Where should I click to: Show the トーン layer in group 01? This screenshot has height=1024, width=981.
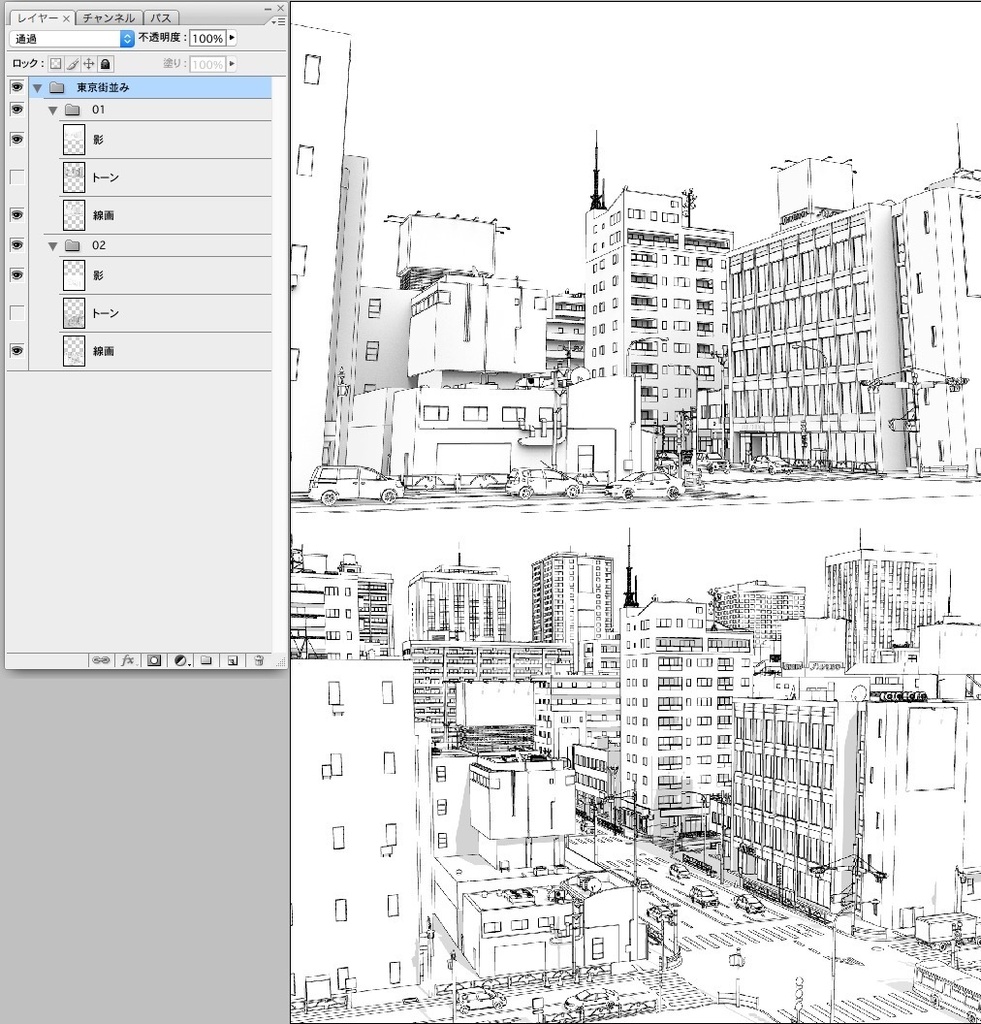click(16, 177)
